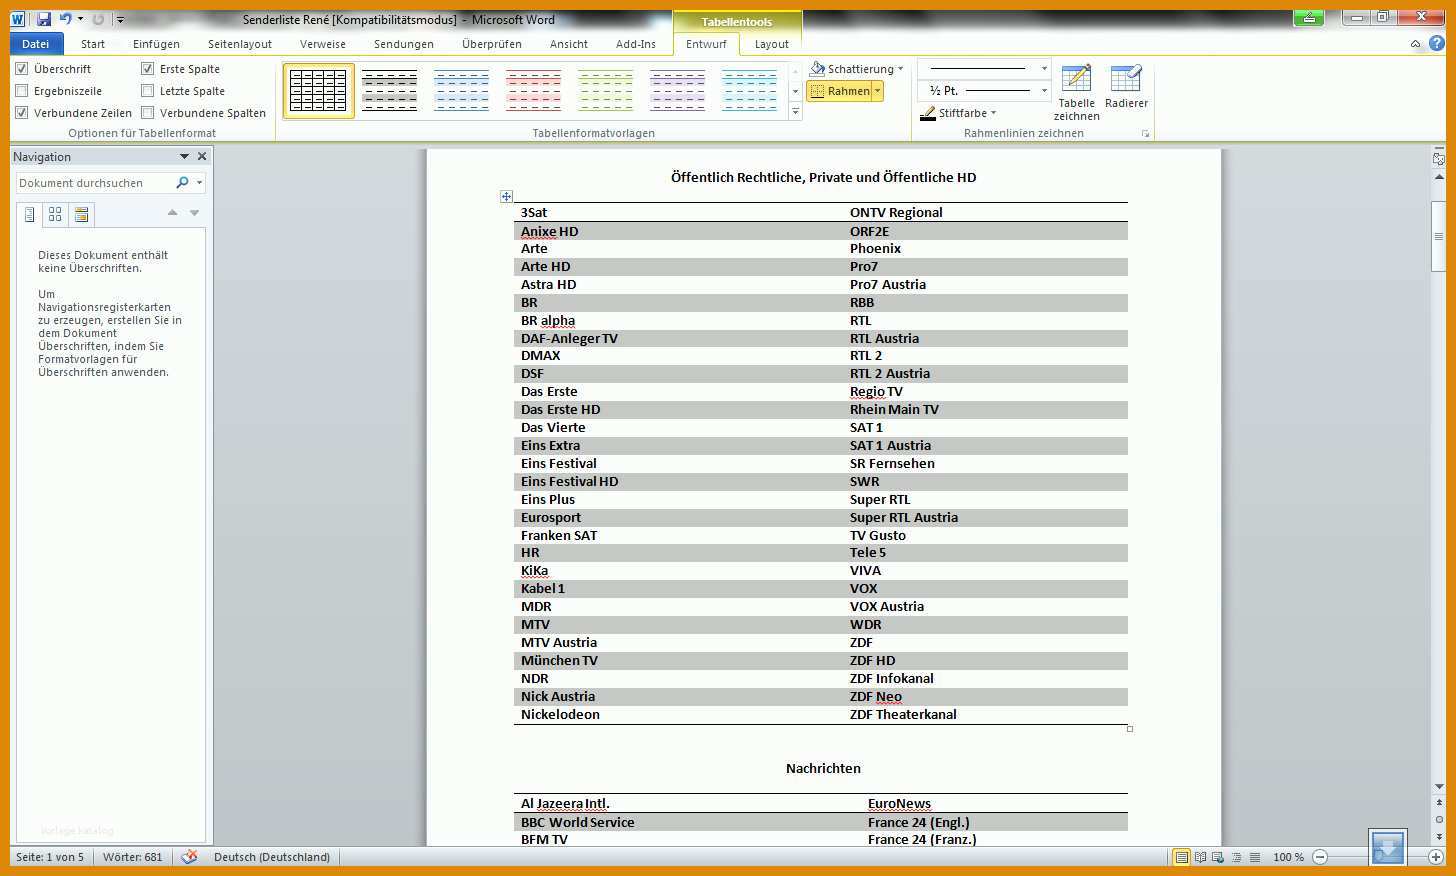The height and width of the screenshot is (876, 1456).
Task: Enable the Letzte Spalte checkbox
Action: 148,91
